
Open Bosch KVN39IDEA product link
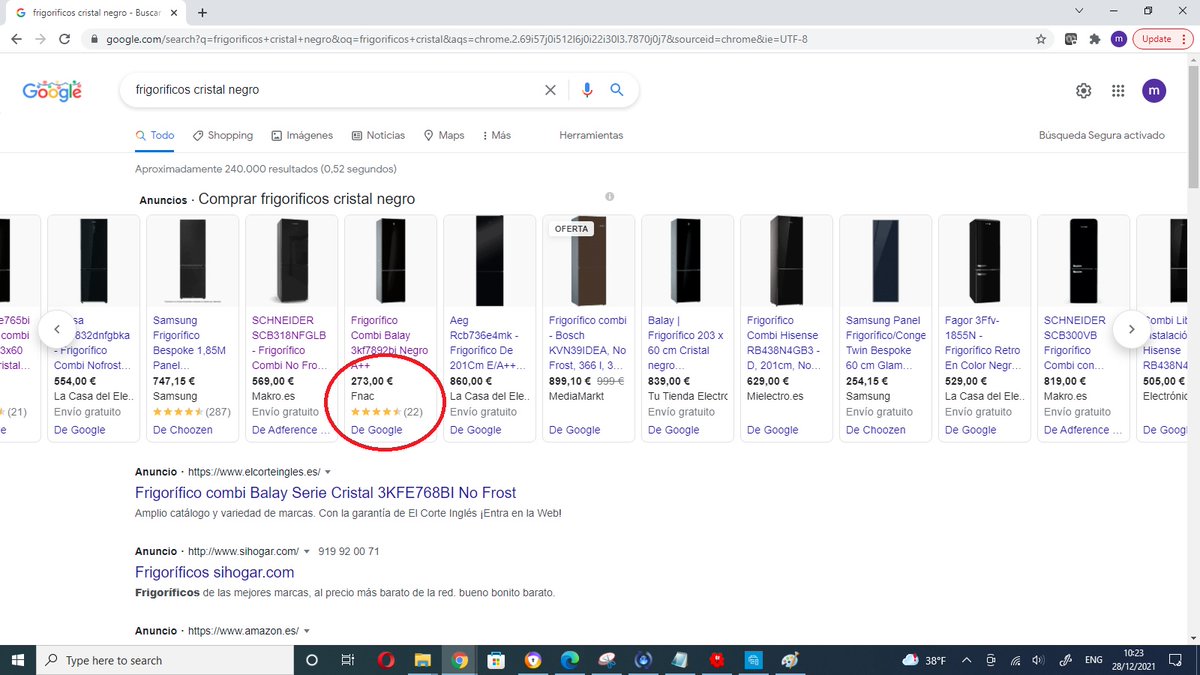click(x=586, y=343)
